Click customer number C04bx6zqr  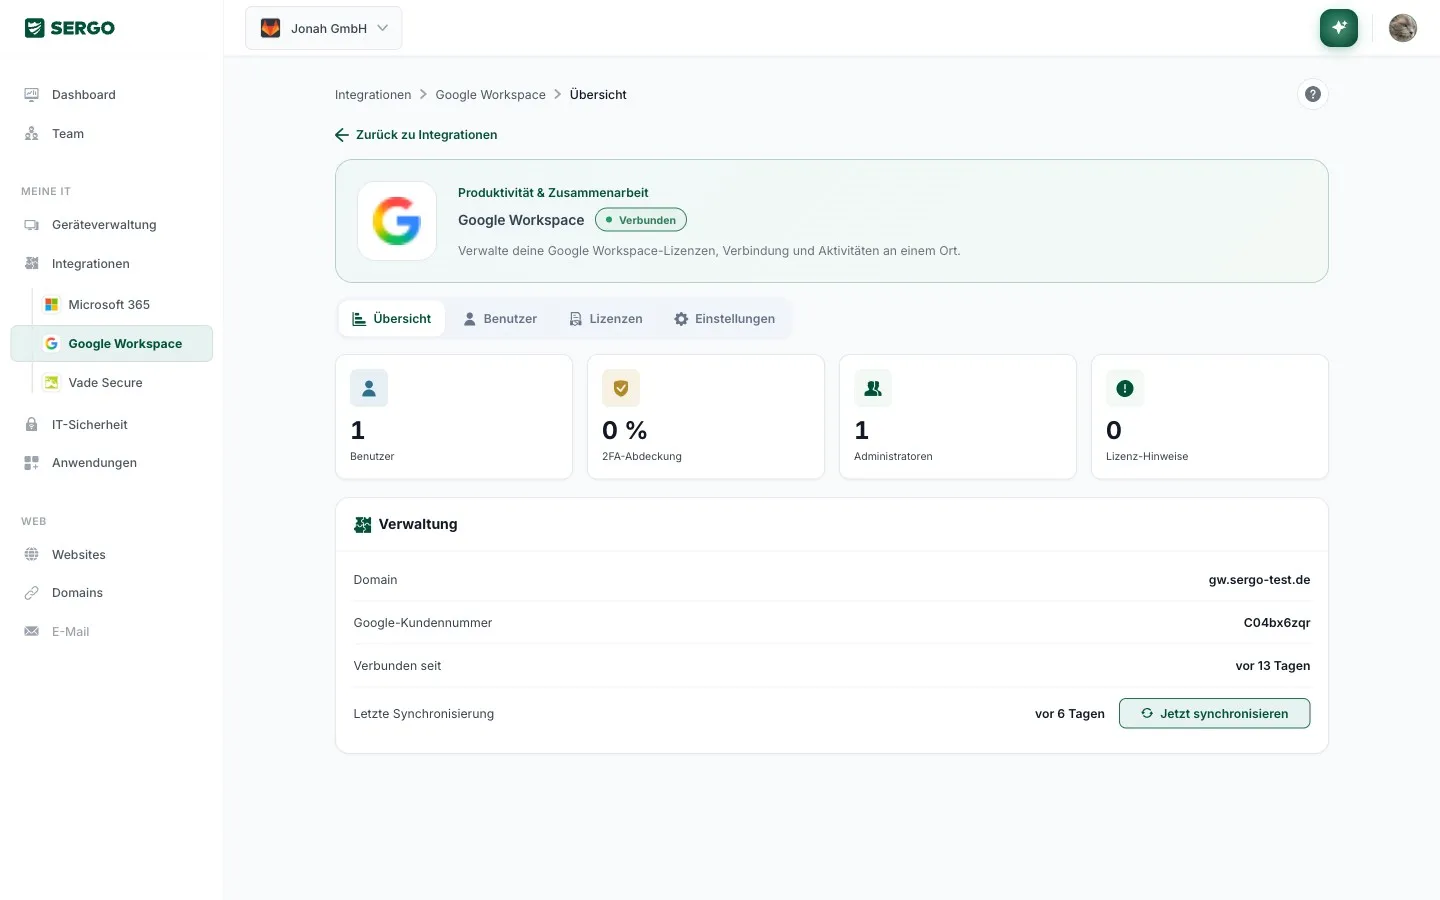pos(1277,623)
